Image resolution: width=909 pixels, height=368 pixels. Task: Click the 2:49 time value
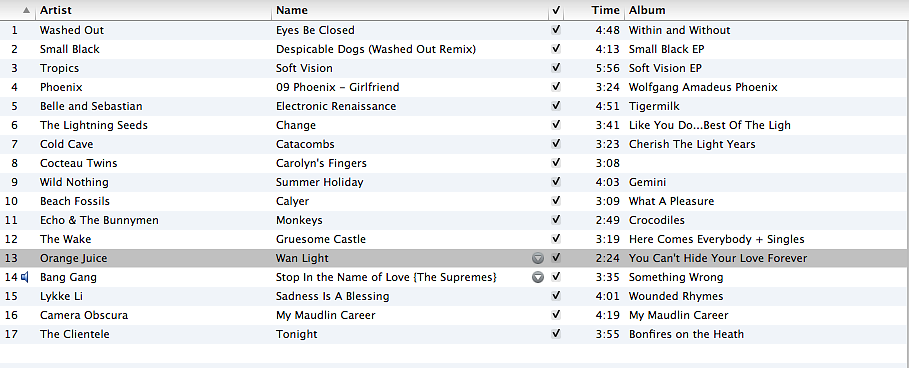(x=608, y=220)
